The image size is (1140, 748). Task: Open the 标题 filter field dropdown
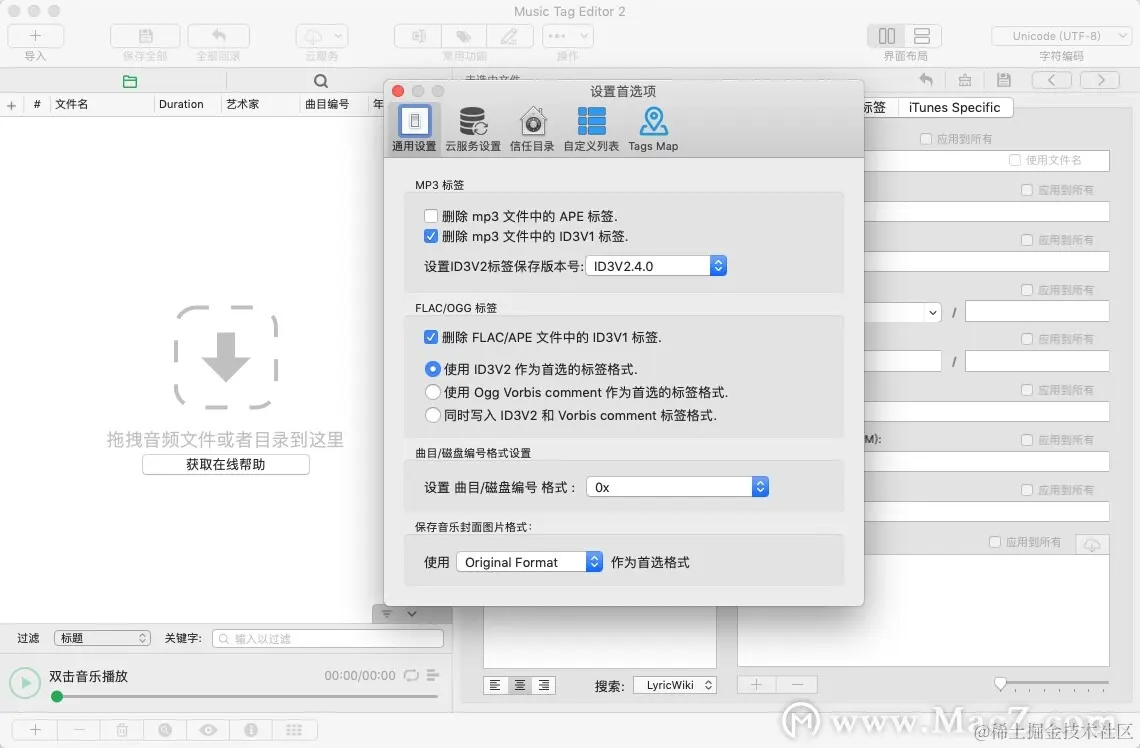103,638
